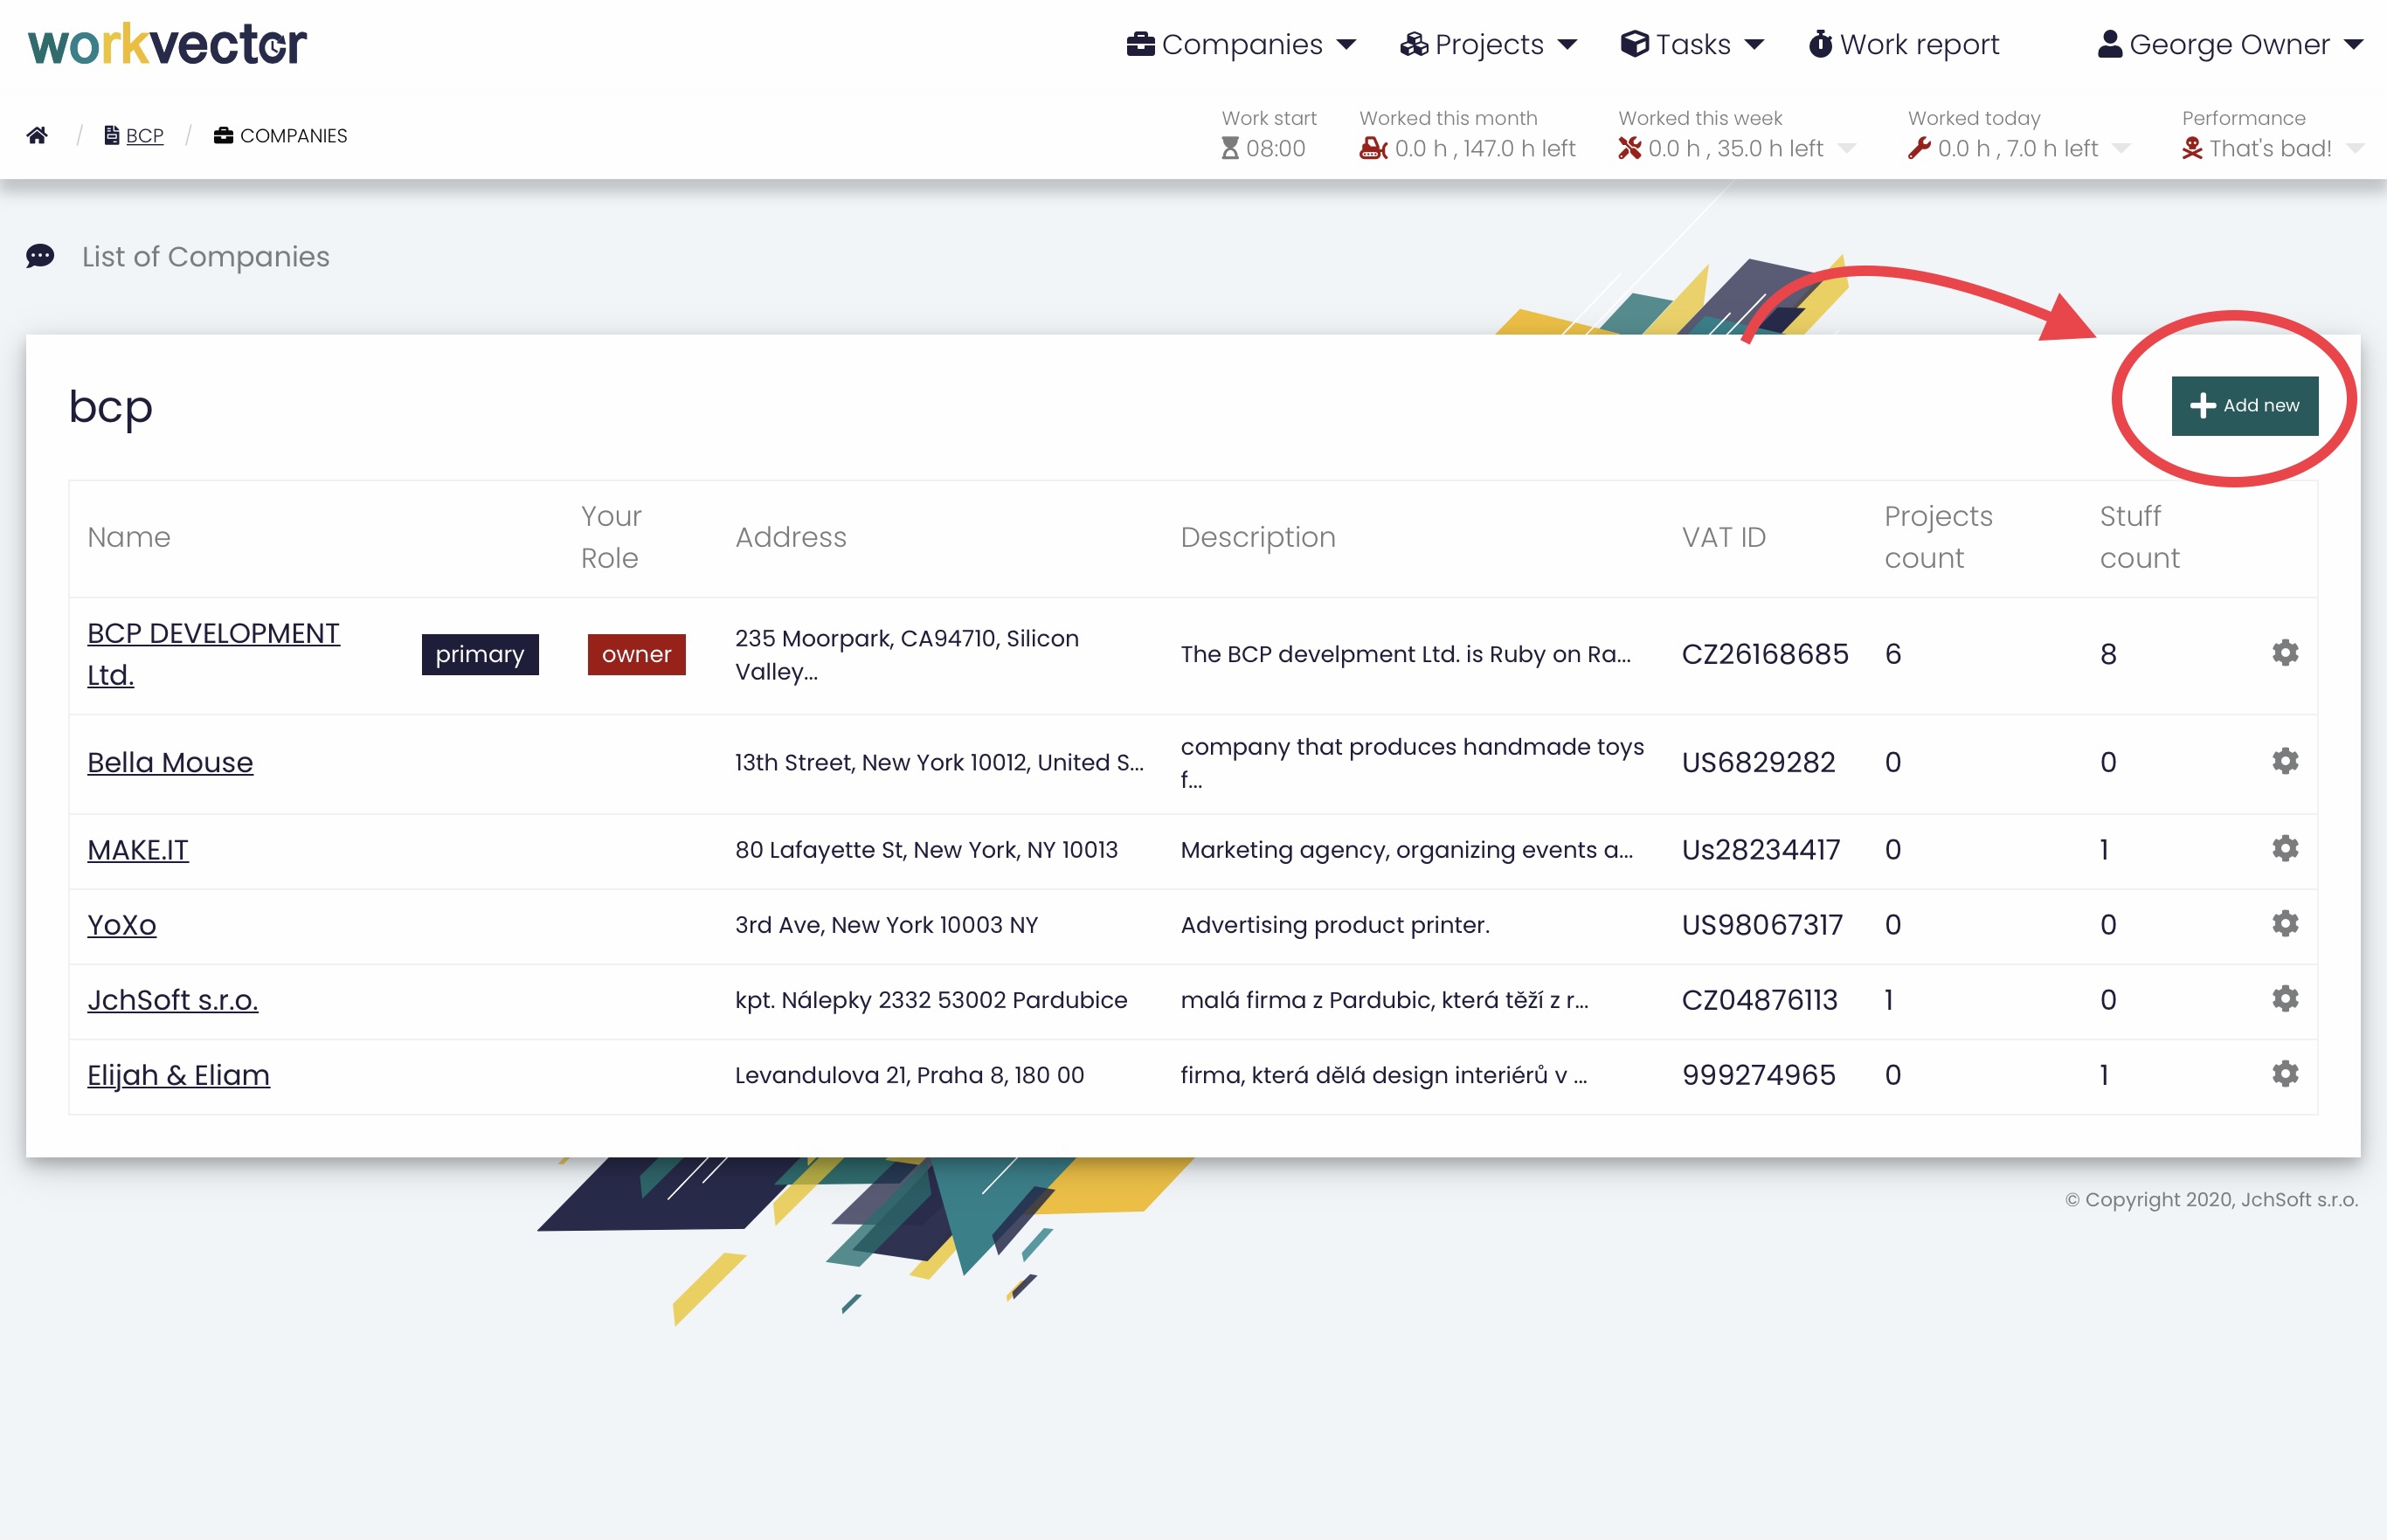Image resolution: width=2387 pixels, height=1540 pixels.
Task: Expand the Worked today dropdown arrow
Action: (2121, 149)
